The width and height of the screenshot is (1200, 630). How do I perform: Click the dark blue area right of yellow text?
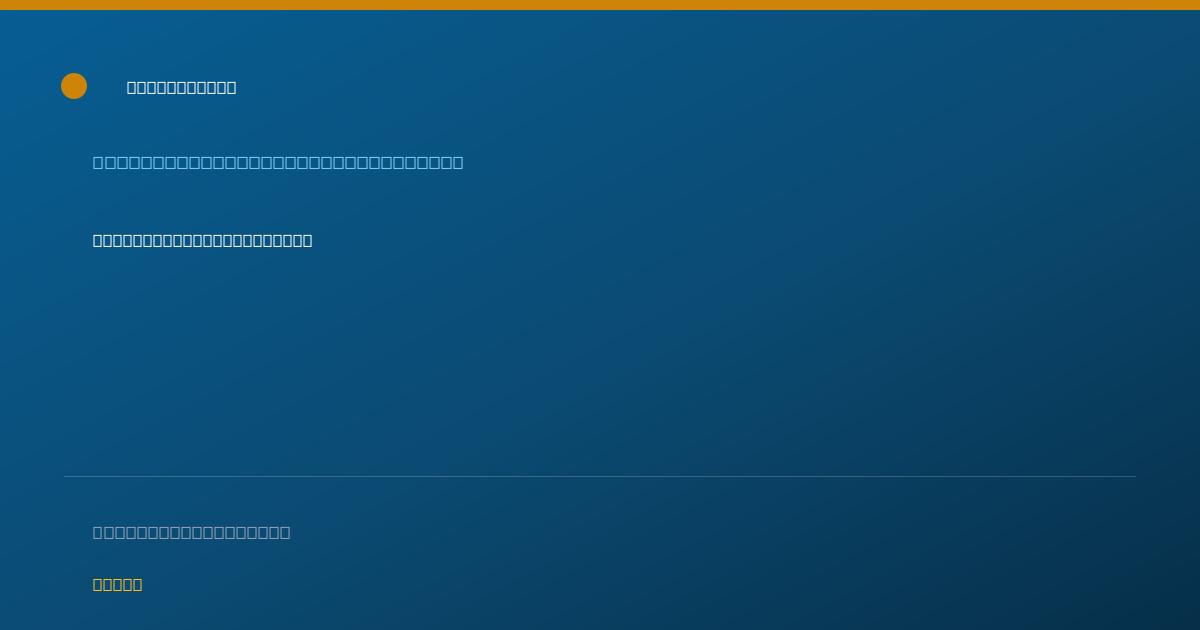(x=650, y=584)
